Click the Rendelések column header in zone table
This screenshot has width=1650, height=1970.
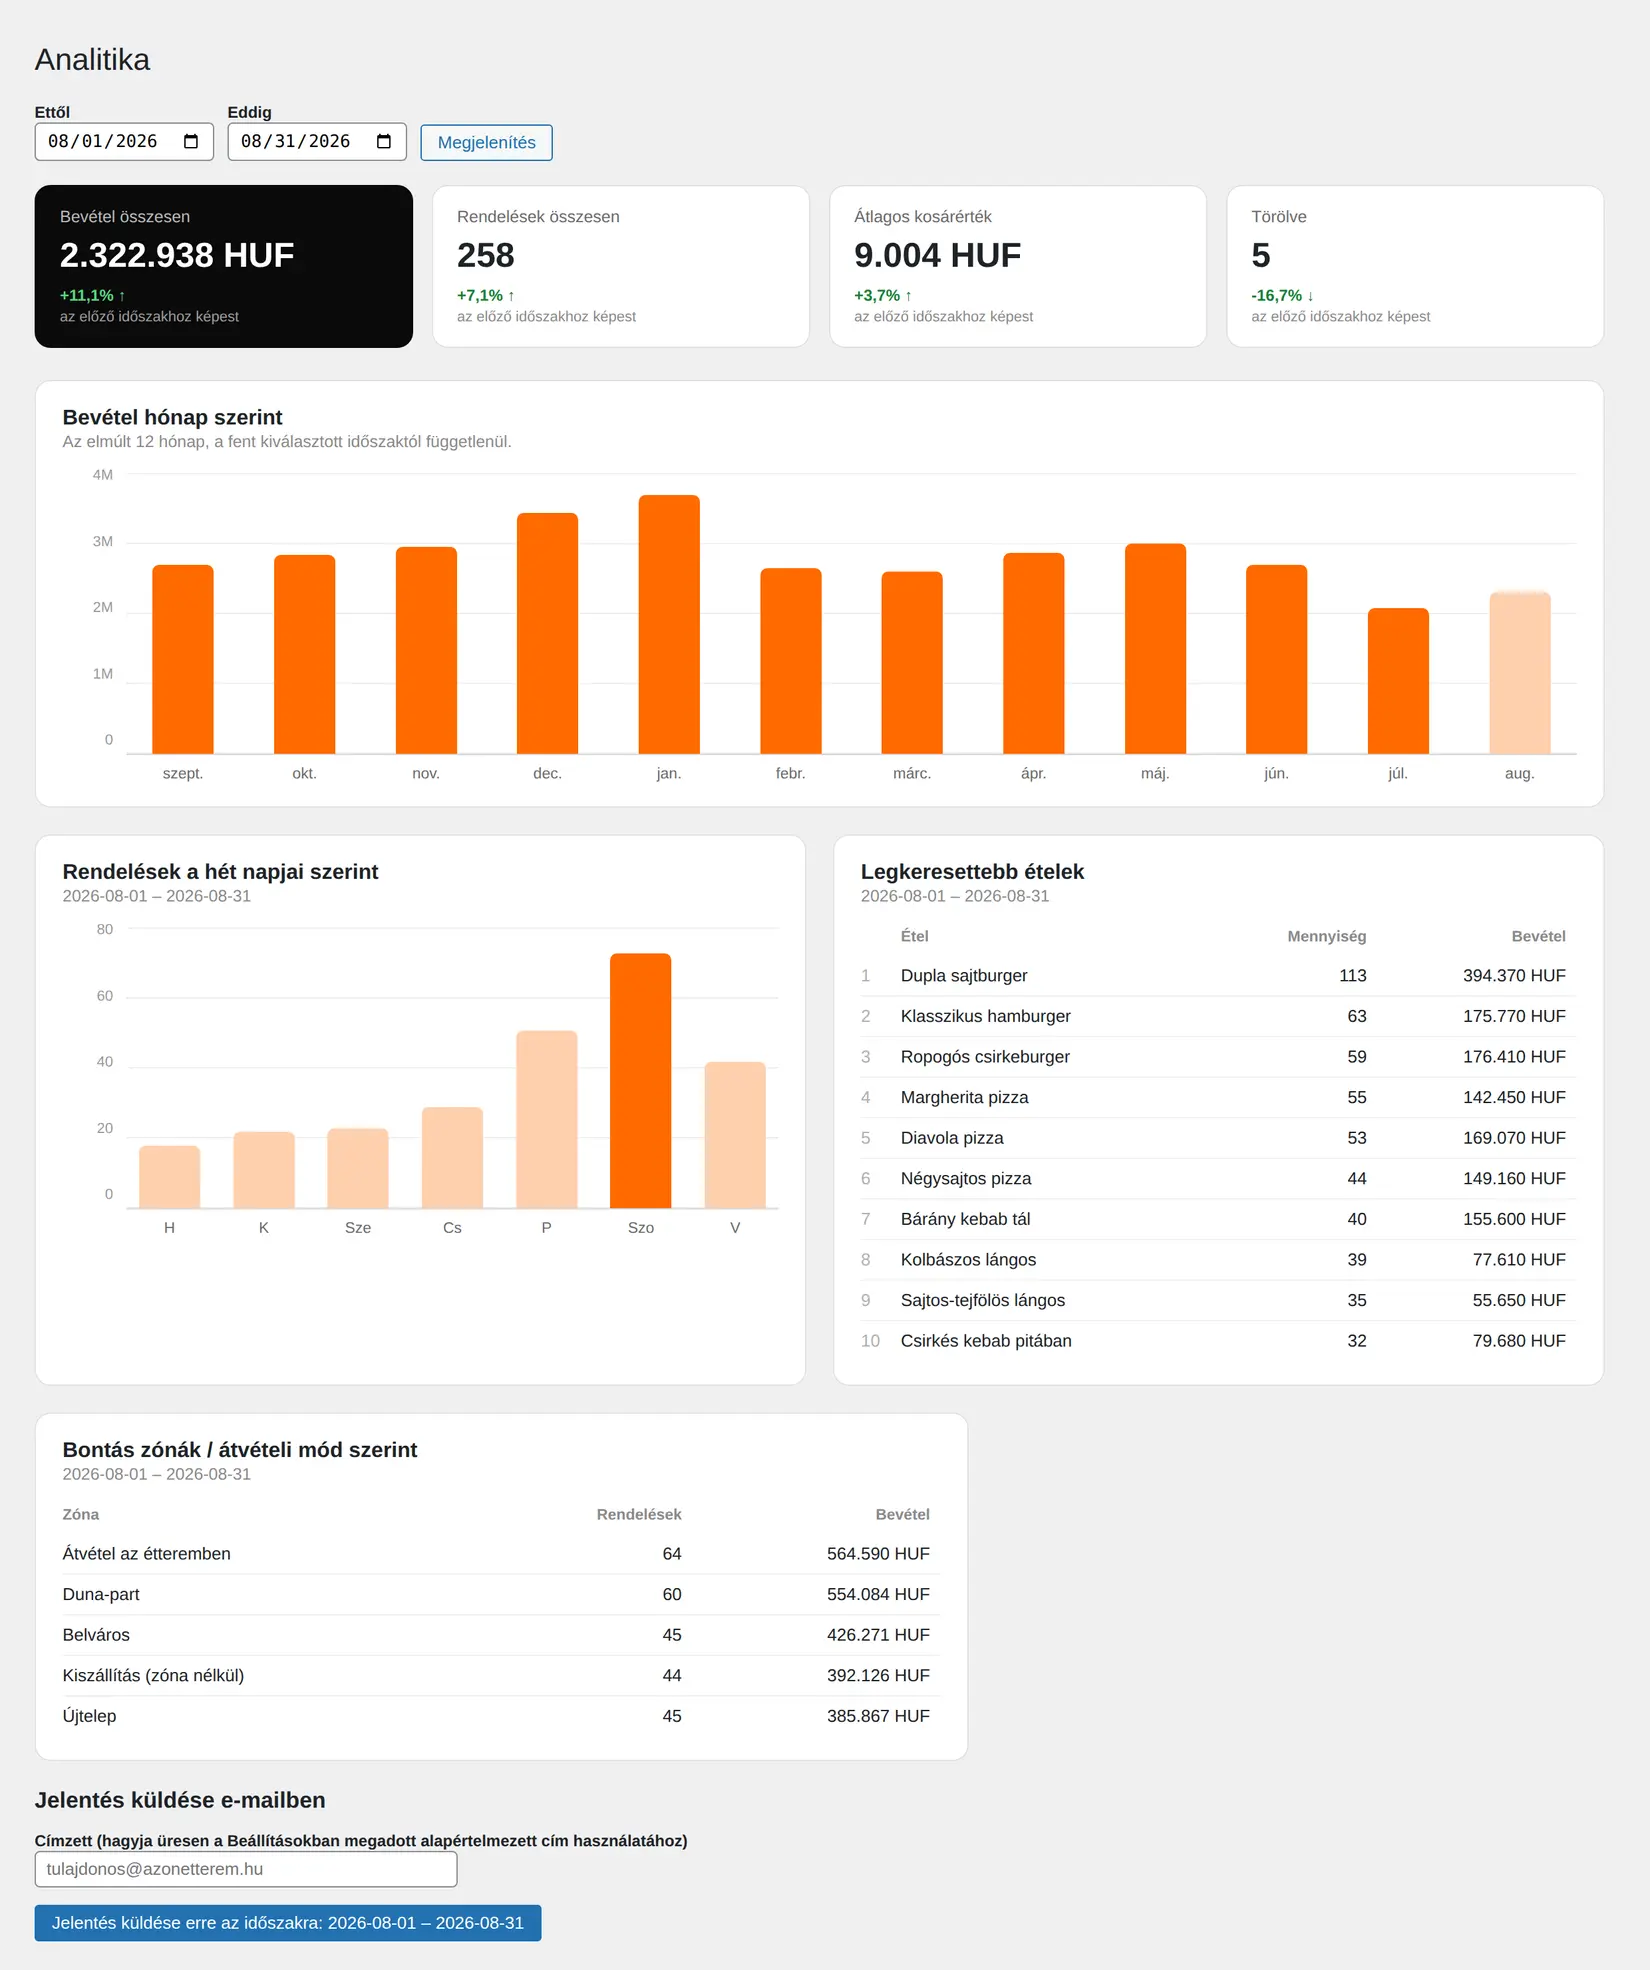point(639,1514)
